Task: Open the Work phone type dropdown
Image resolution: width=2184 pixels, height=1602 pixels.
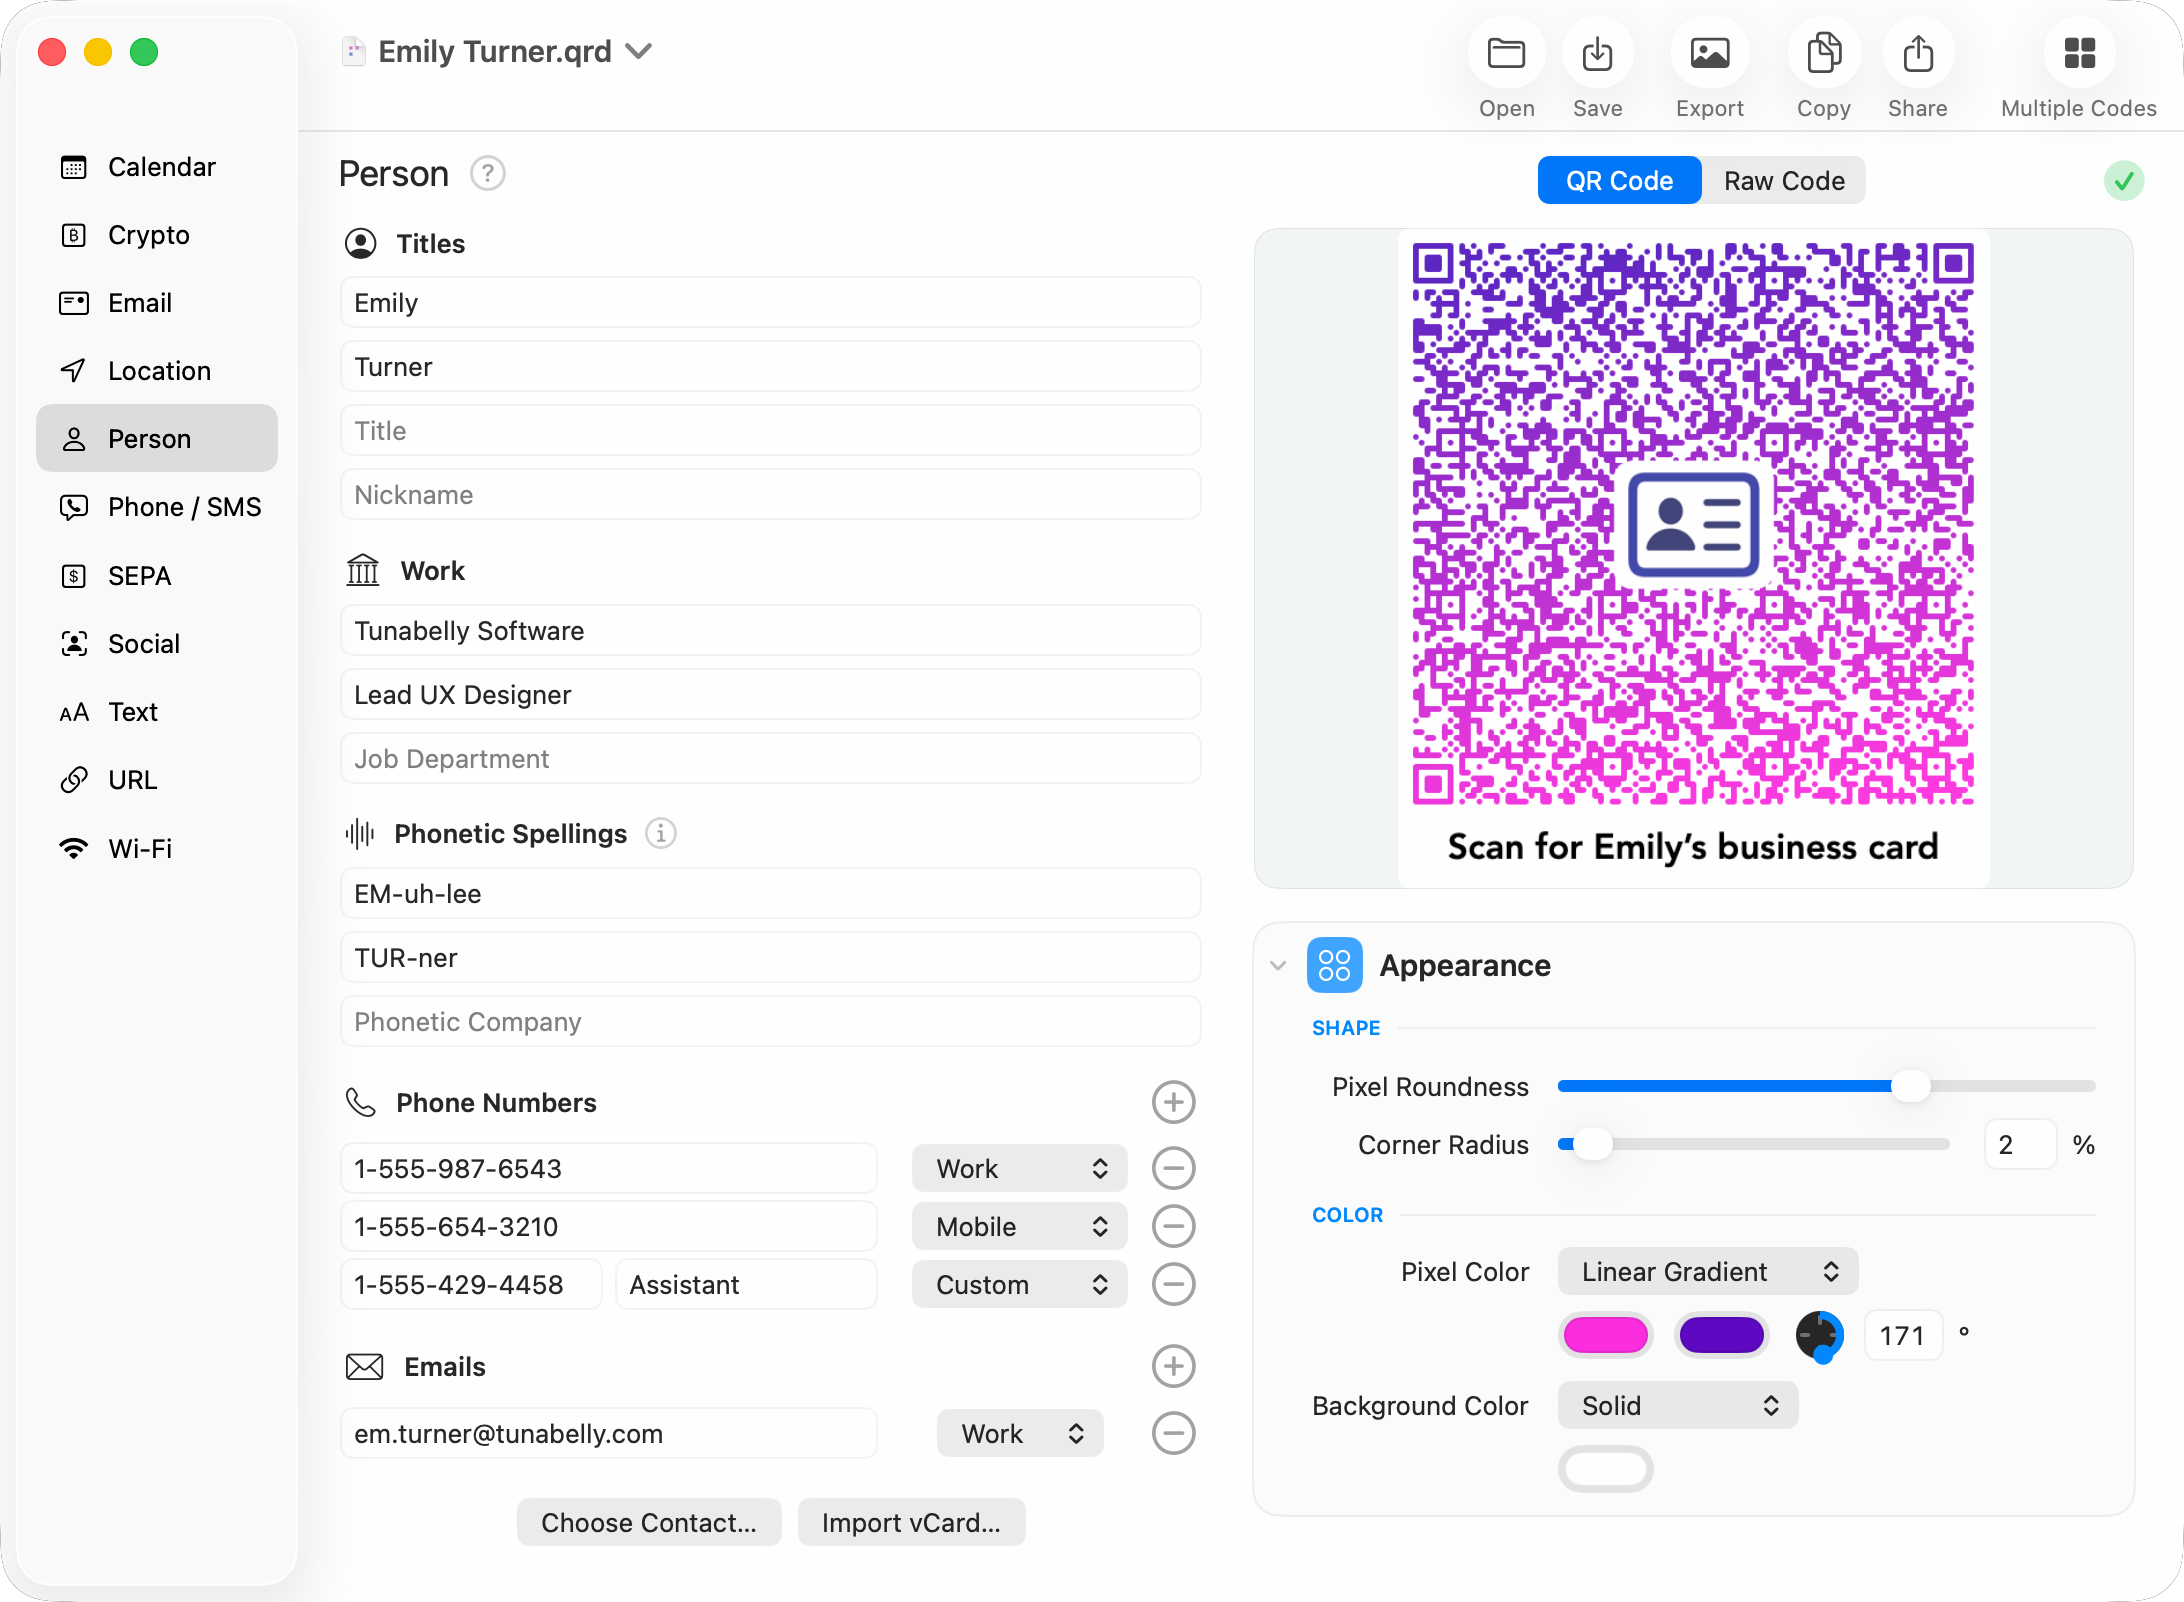Action: pyautogui.click(x=1020, y=1168)
